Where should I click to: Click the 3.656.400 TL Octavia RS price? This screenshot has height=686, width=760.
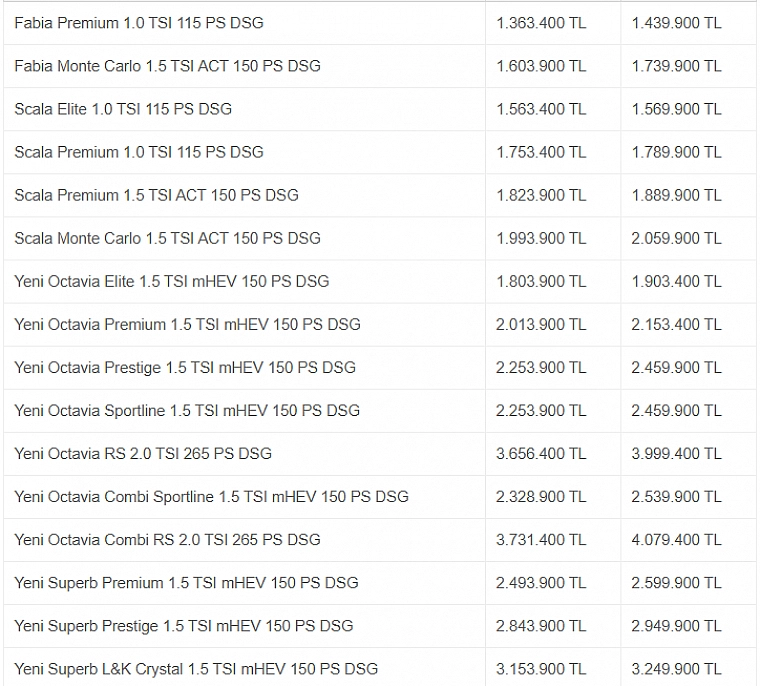pos(541,454)
